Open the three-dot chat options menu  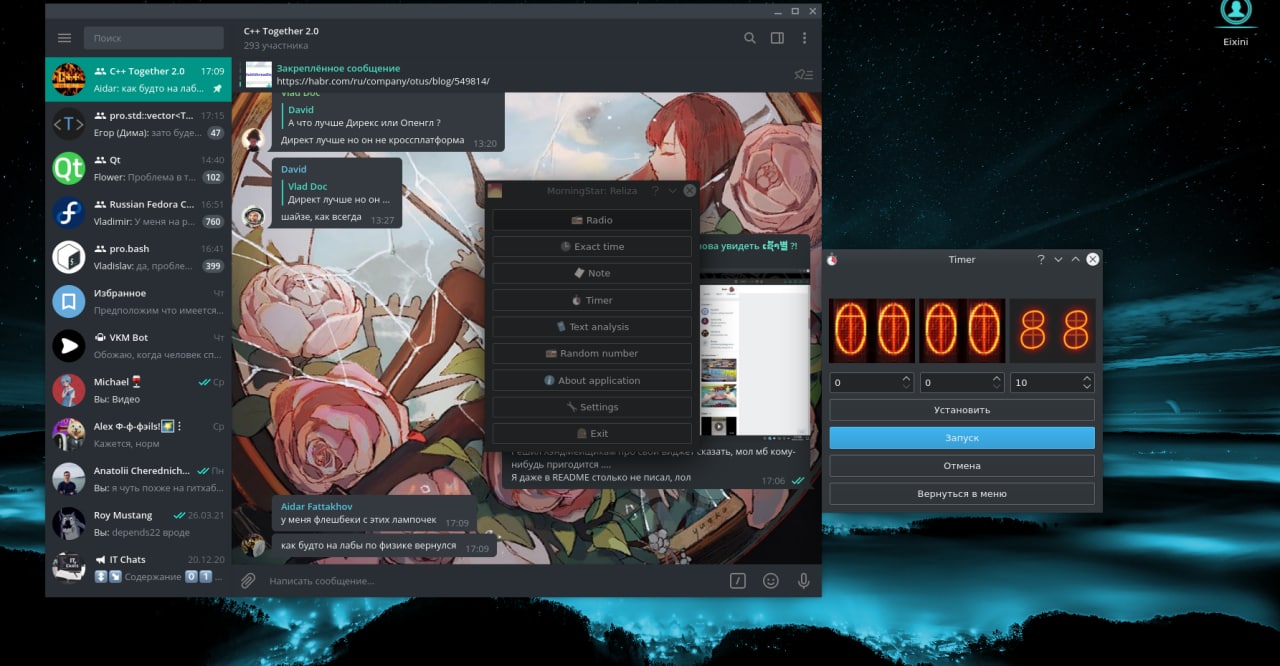(804, 38)
